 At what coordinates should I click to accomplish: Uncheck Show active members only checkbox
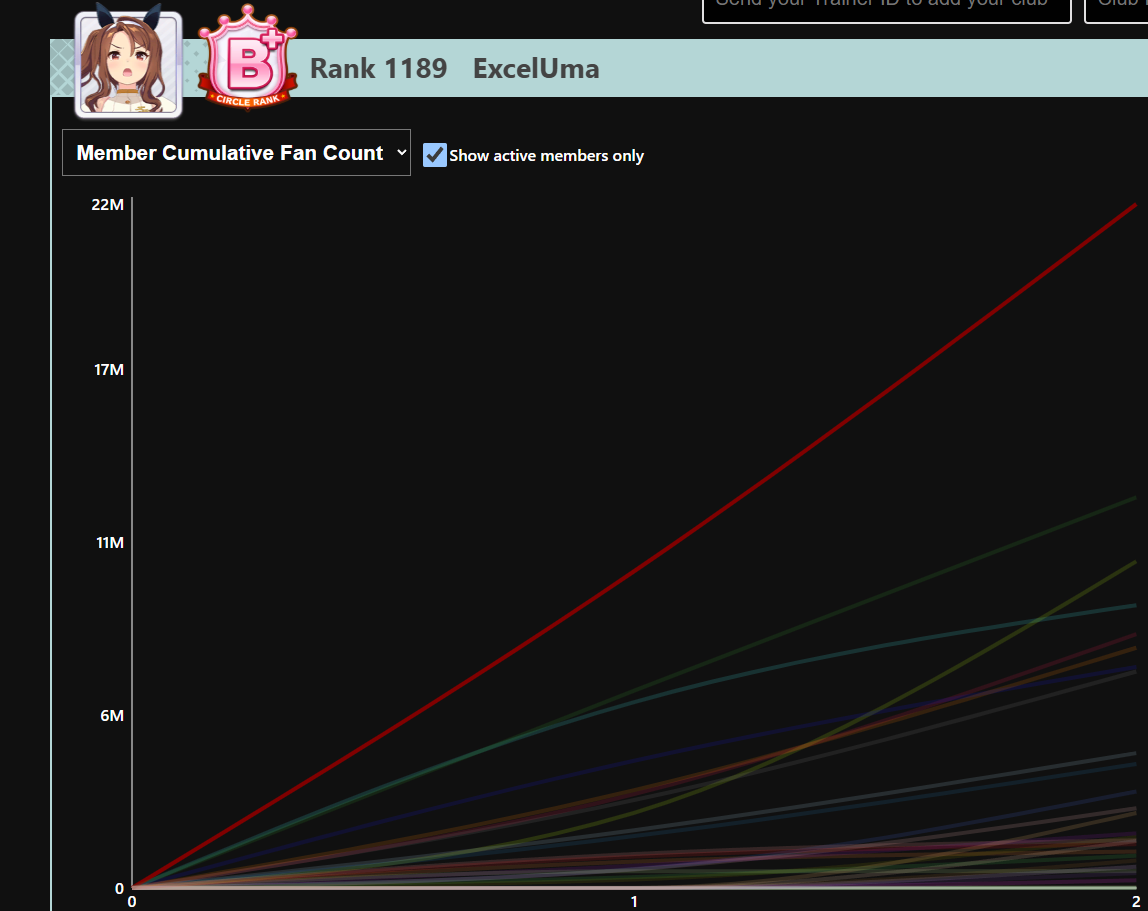(x=435, y=155)
